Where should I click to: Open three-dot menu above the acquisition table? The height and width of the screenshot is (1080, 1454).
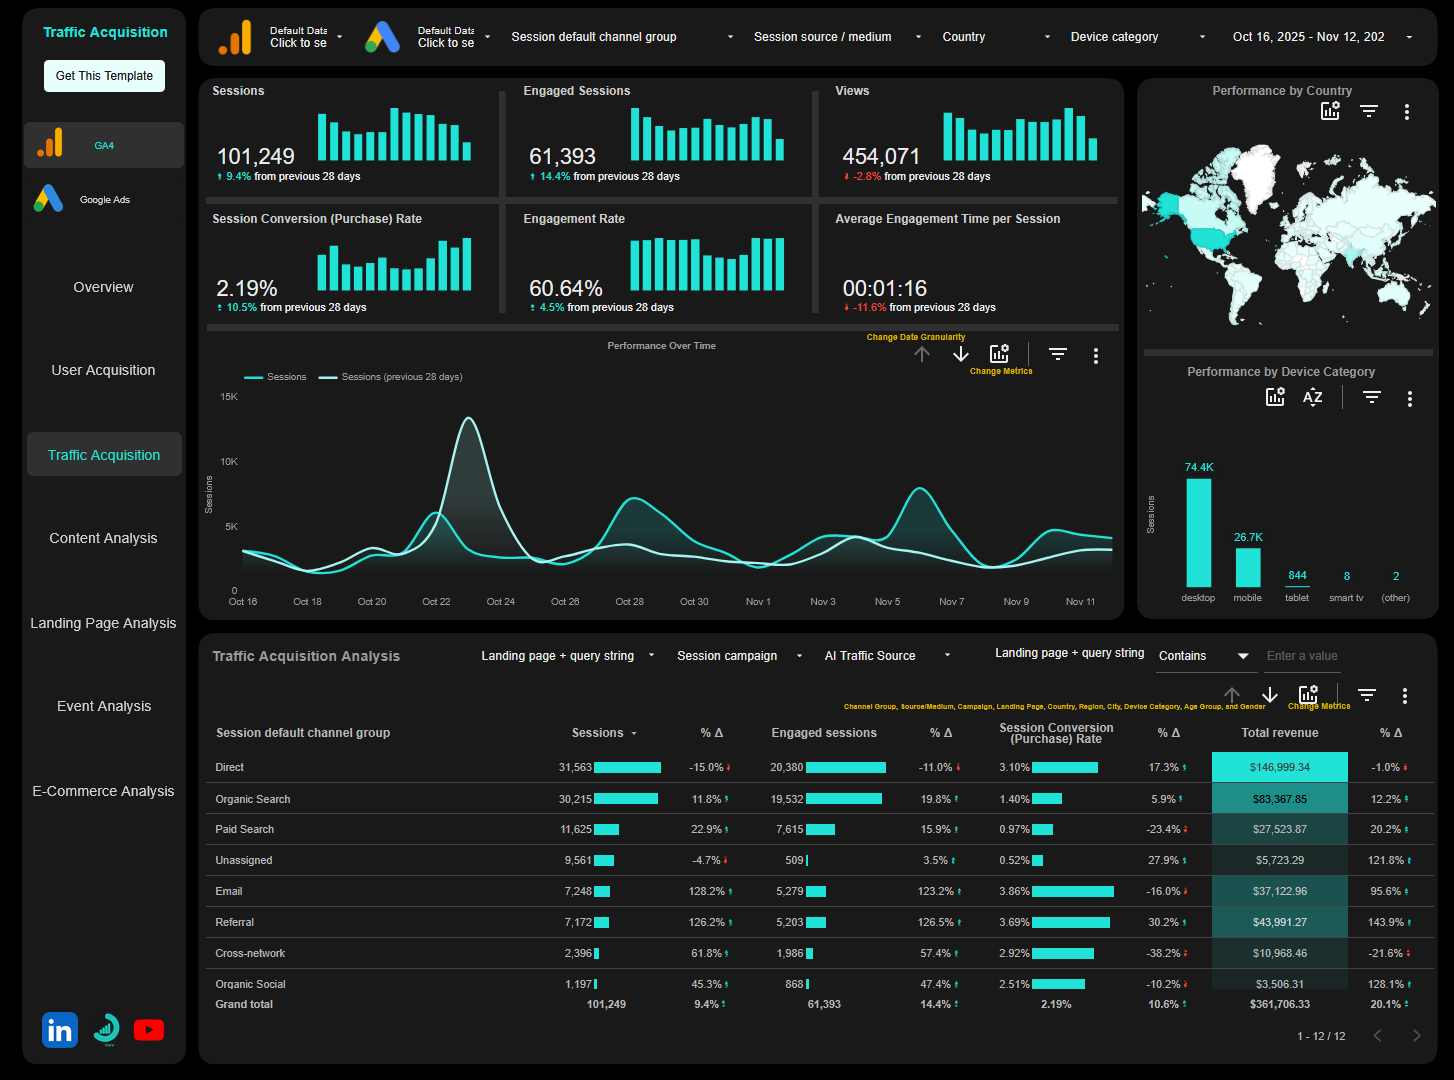[x=1405, y=695]
